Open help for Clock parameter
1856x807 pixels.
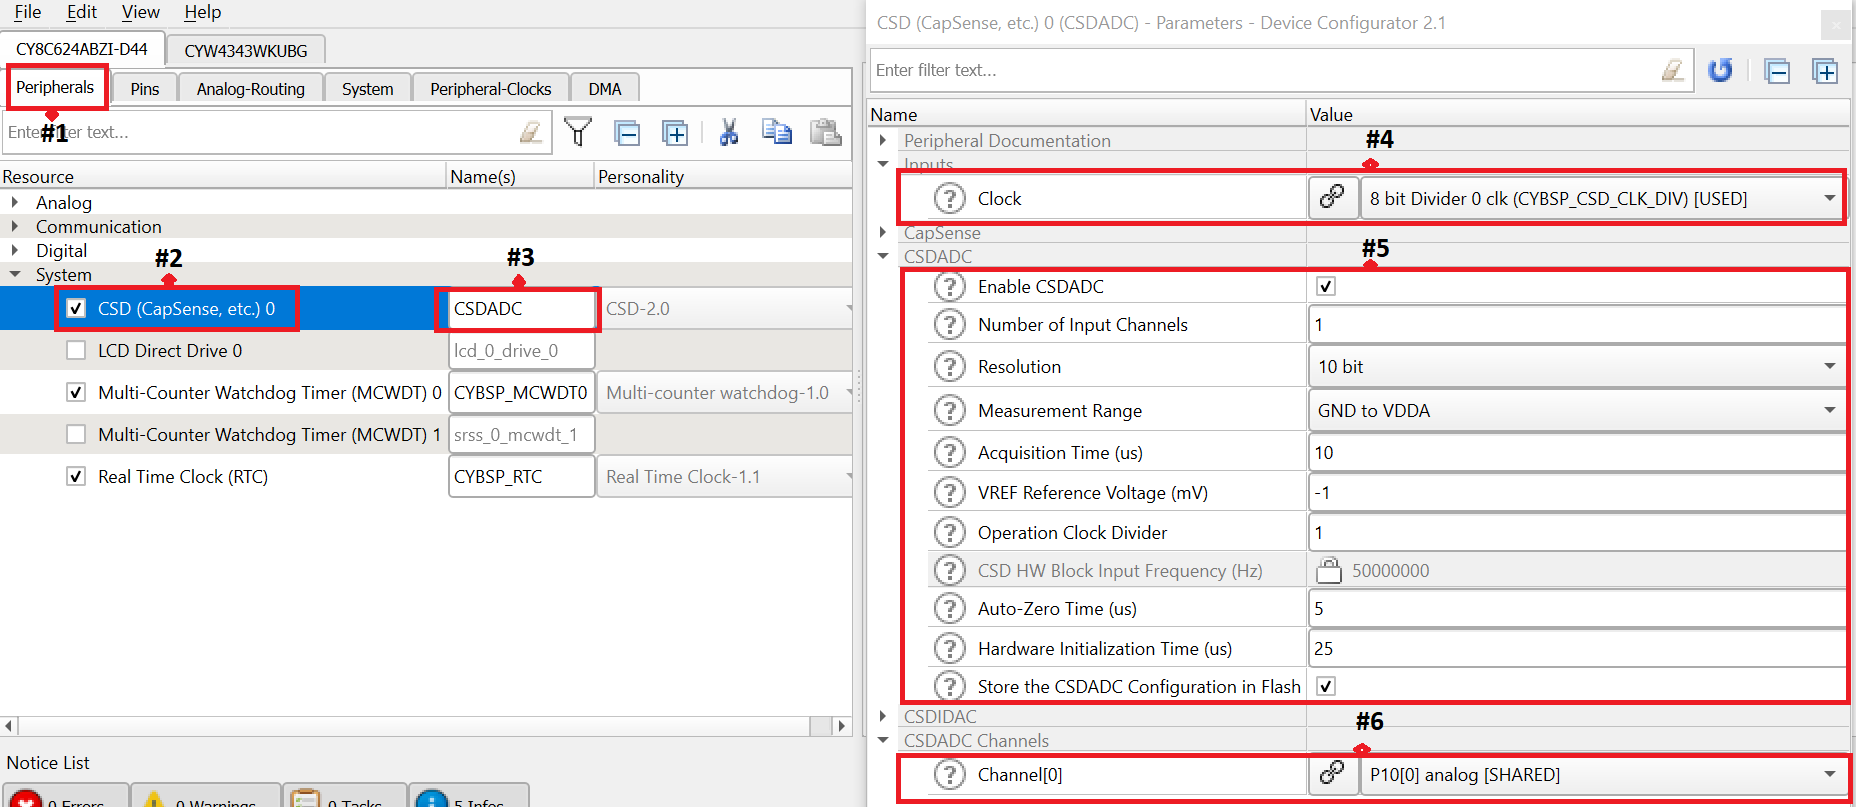[949, 198]
